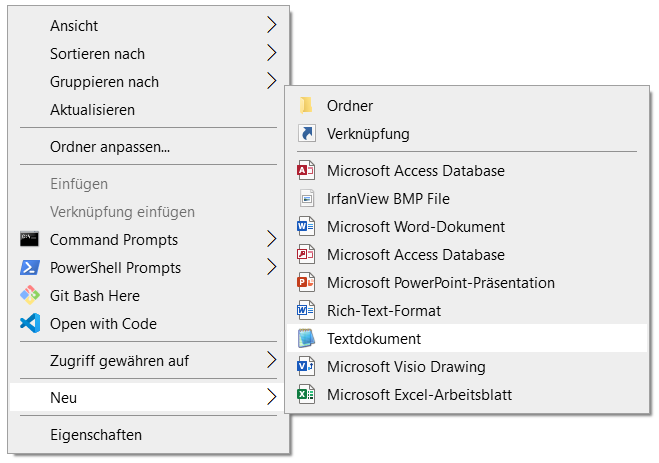Click the yellow Ordner folder icon
Image resolution: width=659 pixels, height=463 pixels.
306,105
